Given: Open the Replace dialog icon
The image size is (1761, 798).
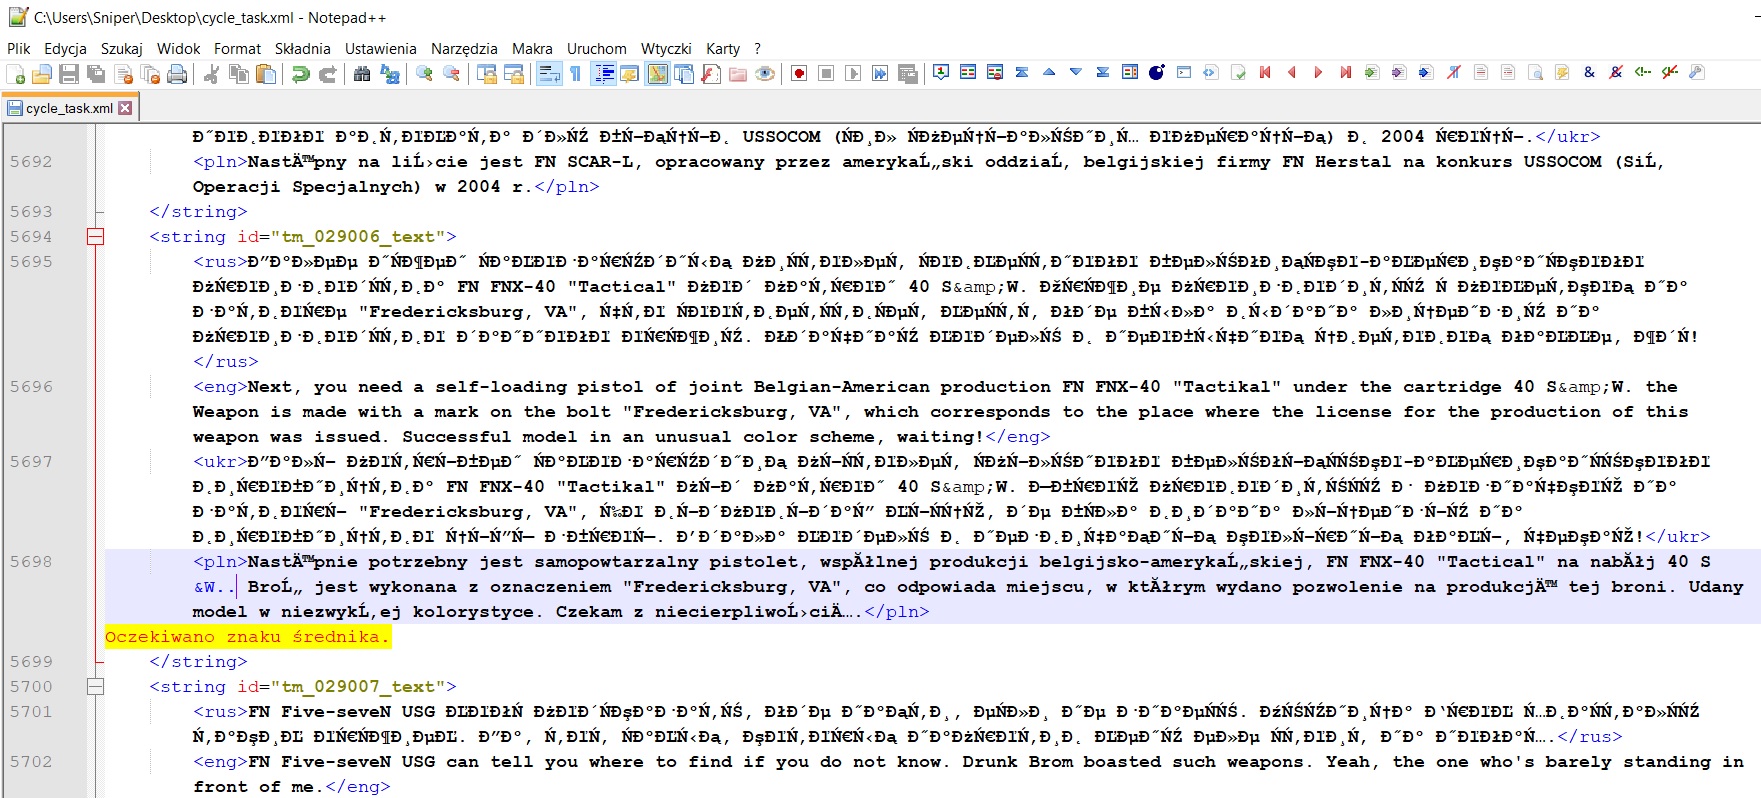Looking at the screenshot, I should click(x=389, y=73).
